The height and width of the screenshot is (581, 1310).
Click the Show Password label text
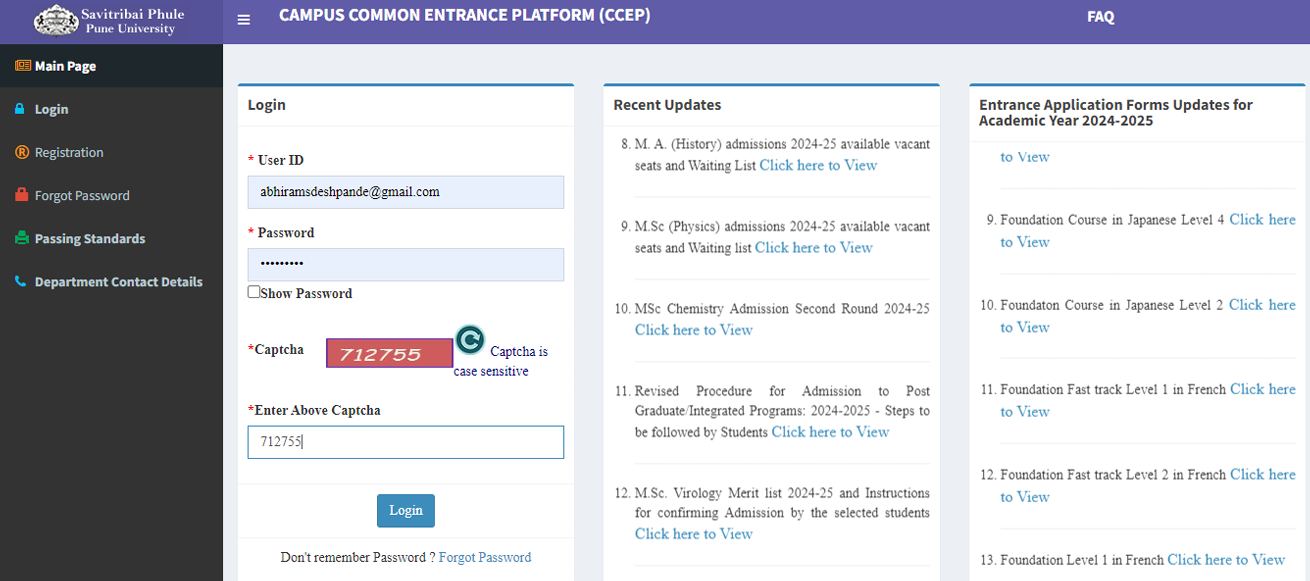point(306,293)
